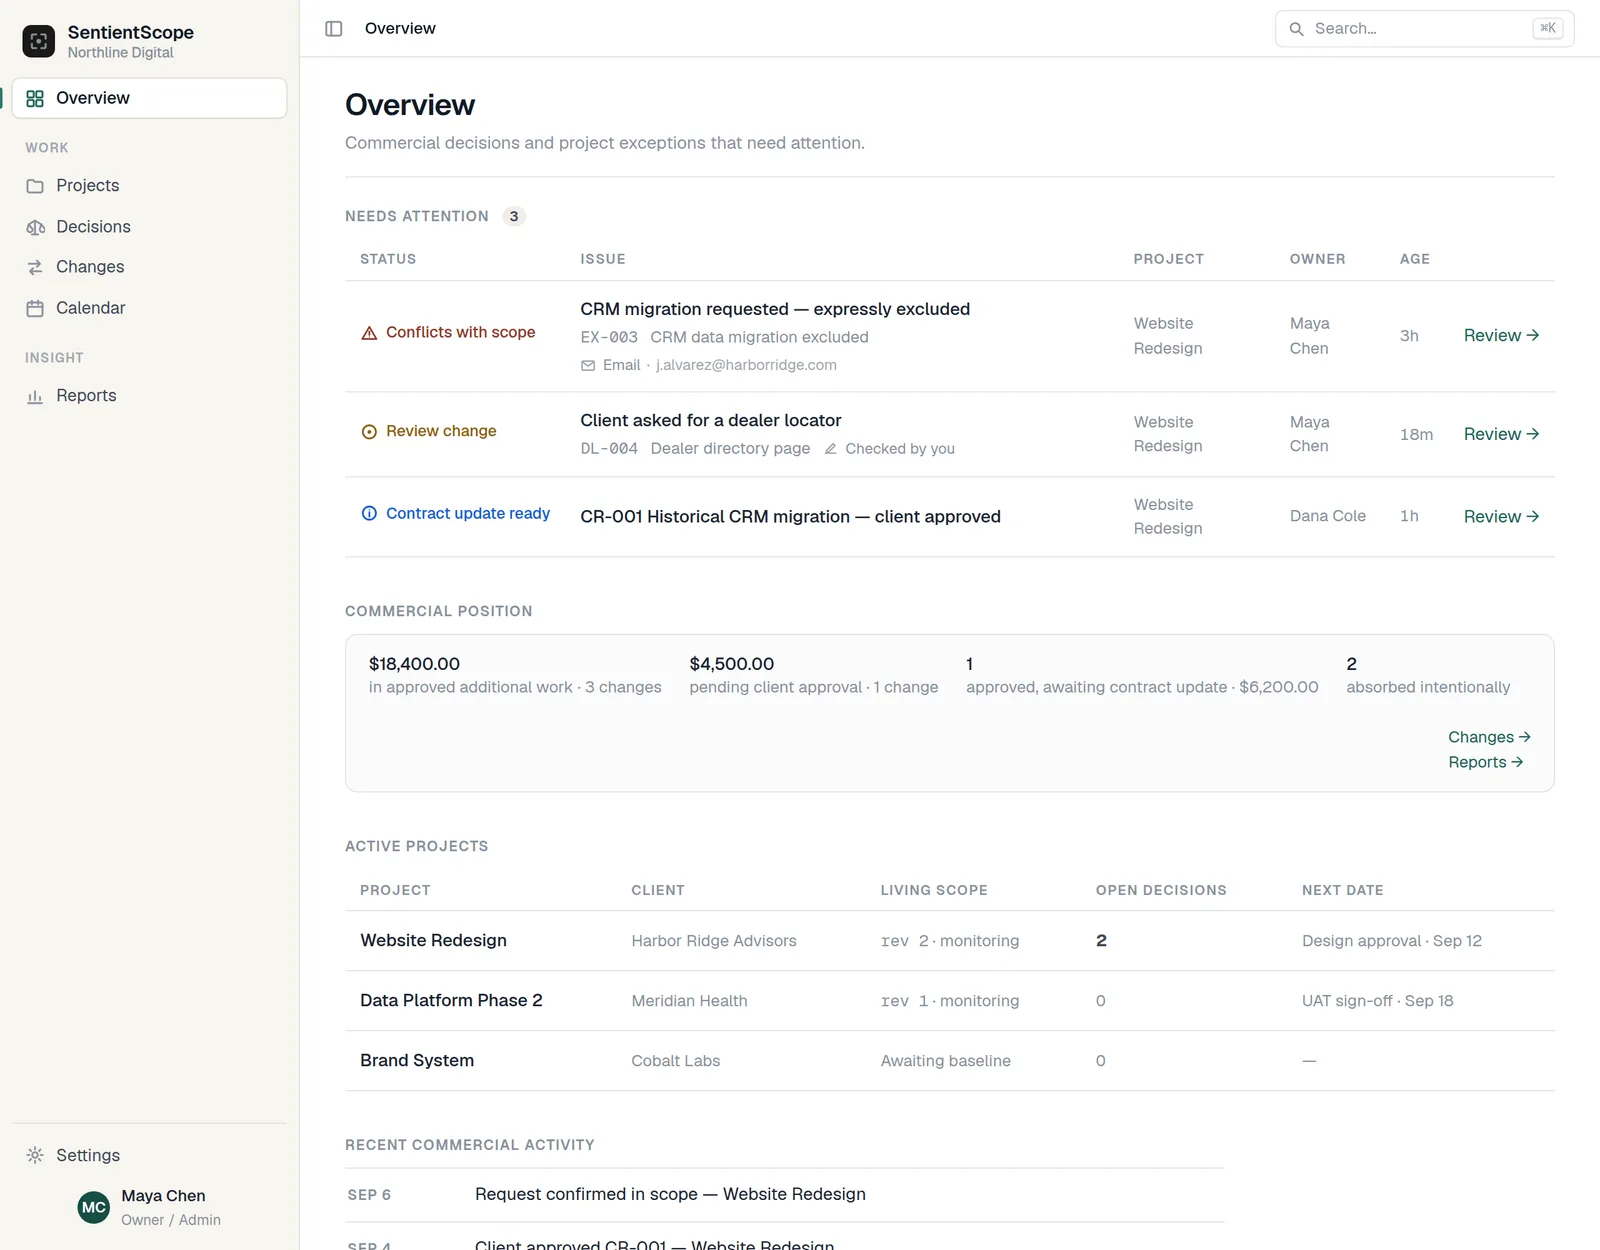Image resolution: width=1600 pixels, height=1250 pixels.
Task: Open the Overview sidebar item
Action: click(x=149, y=98)
